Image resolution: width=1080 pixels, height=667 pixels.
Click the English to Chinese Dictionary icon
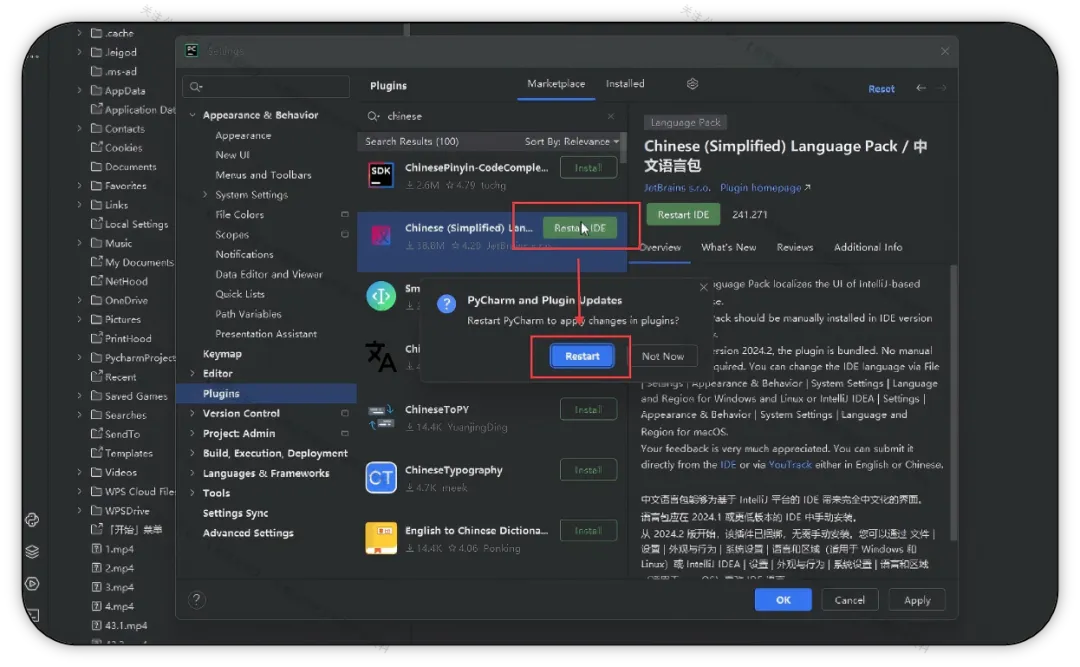click(x=381, y=538)
